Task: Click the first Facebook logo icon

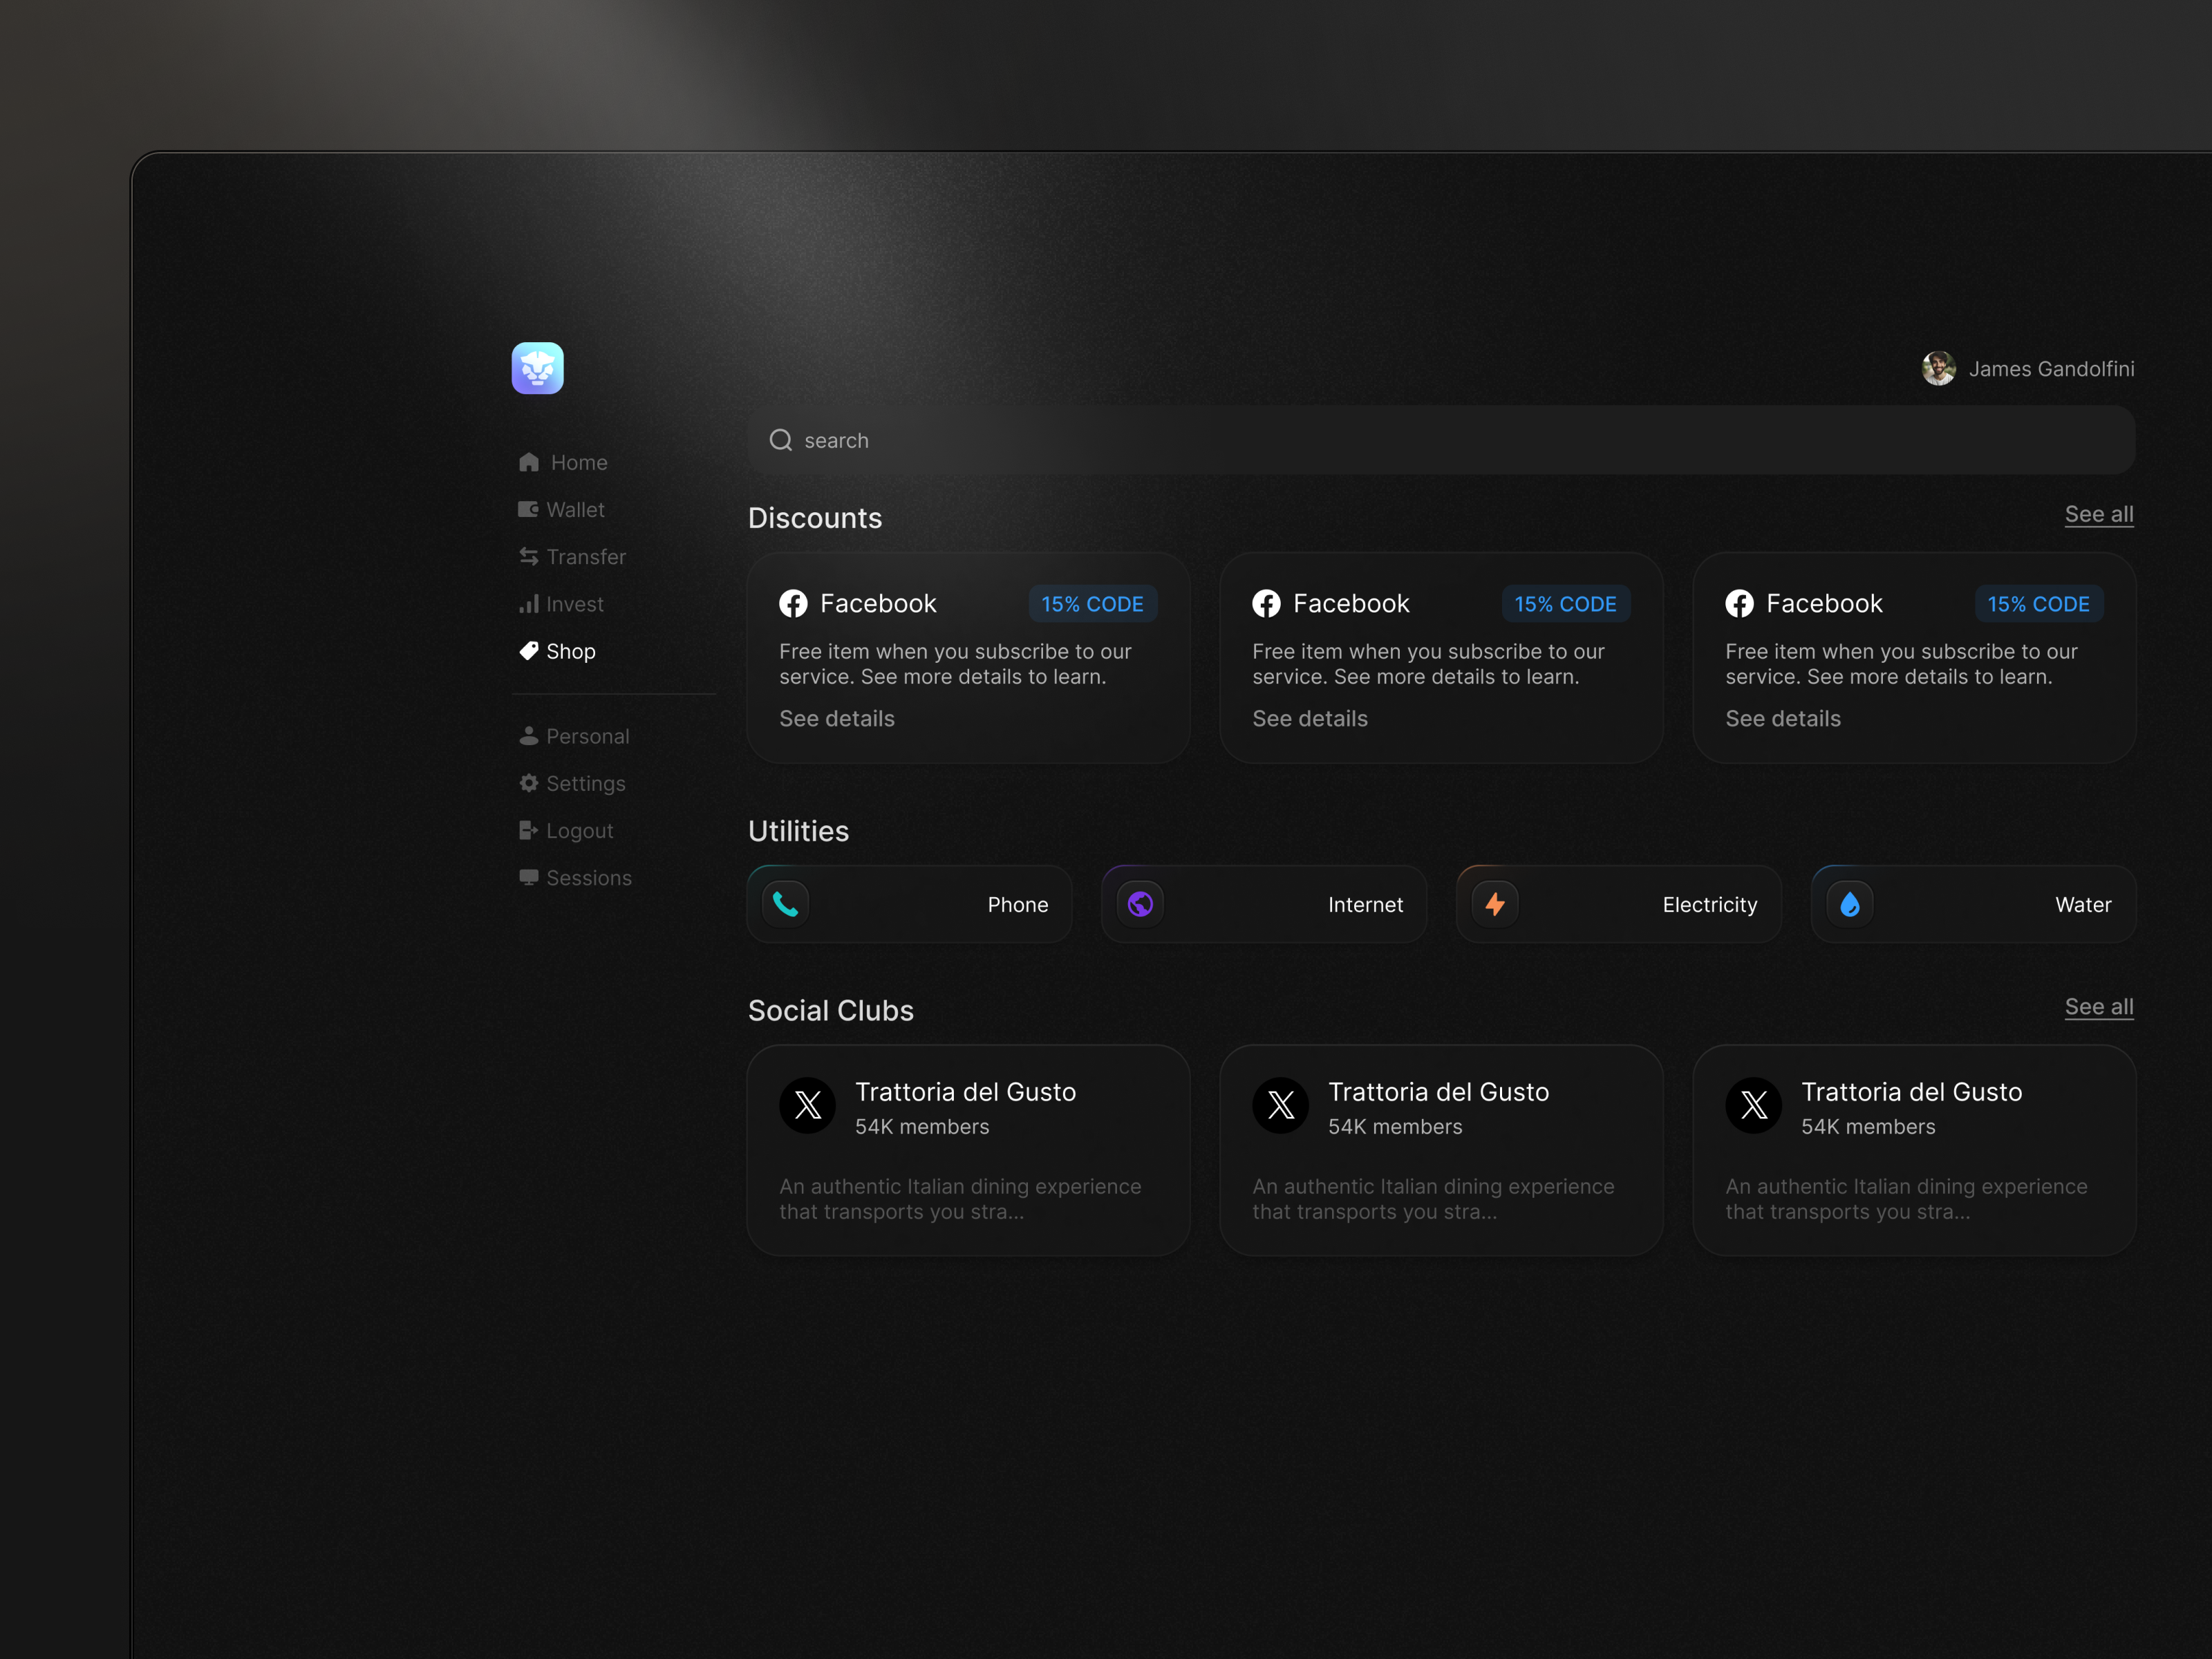Action: 793,603
